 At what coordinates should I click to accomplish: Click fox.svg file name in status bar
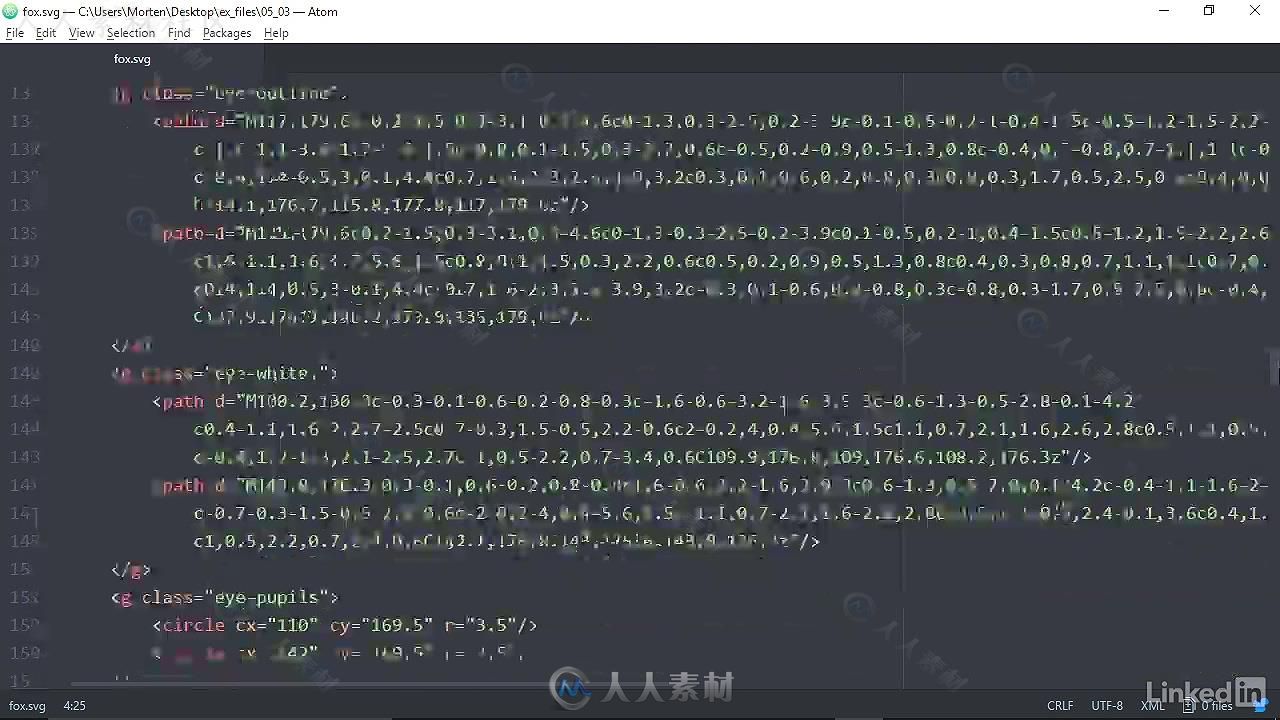27,705
